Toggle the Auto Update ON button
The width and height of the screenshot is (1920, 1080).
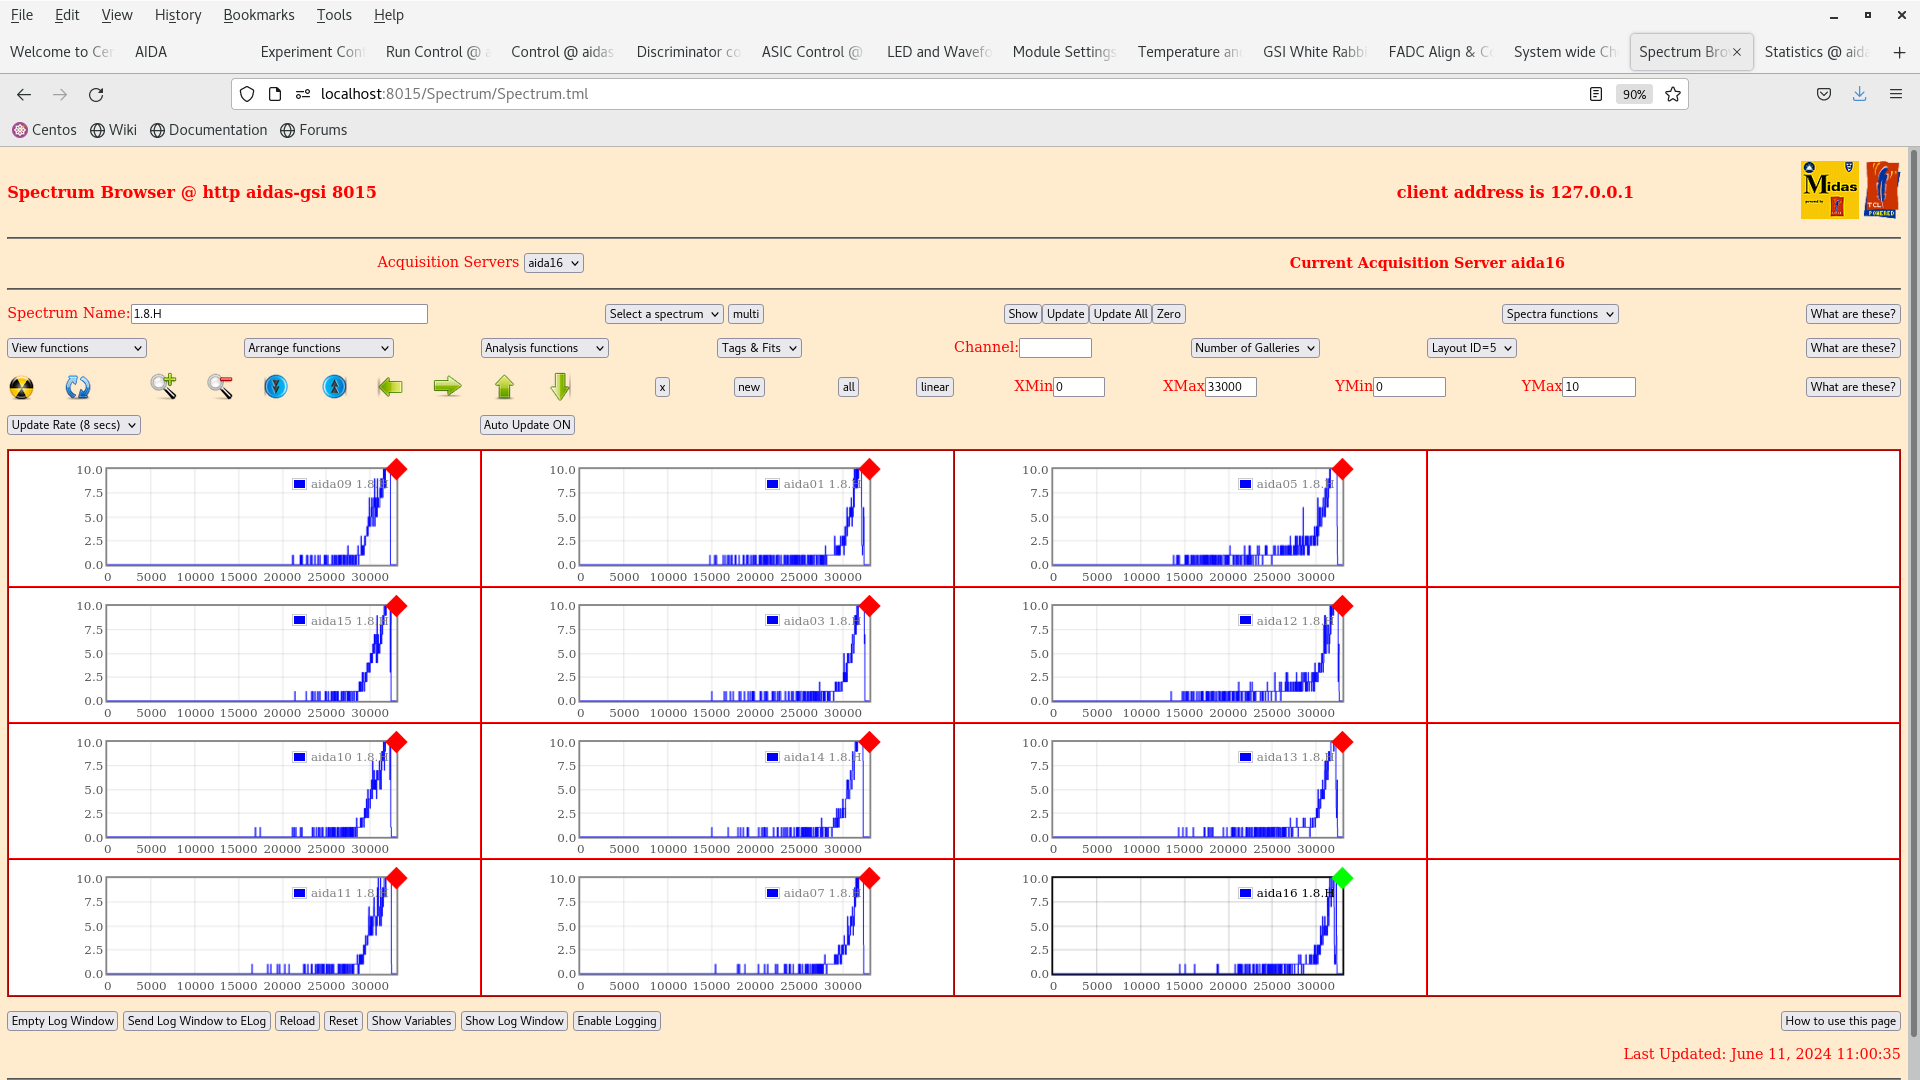(x=527, y=425)
